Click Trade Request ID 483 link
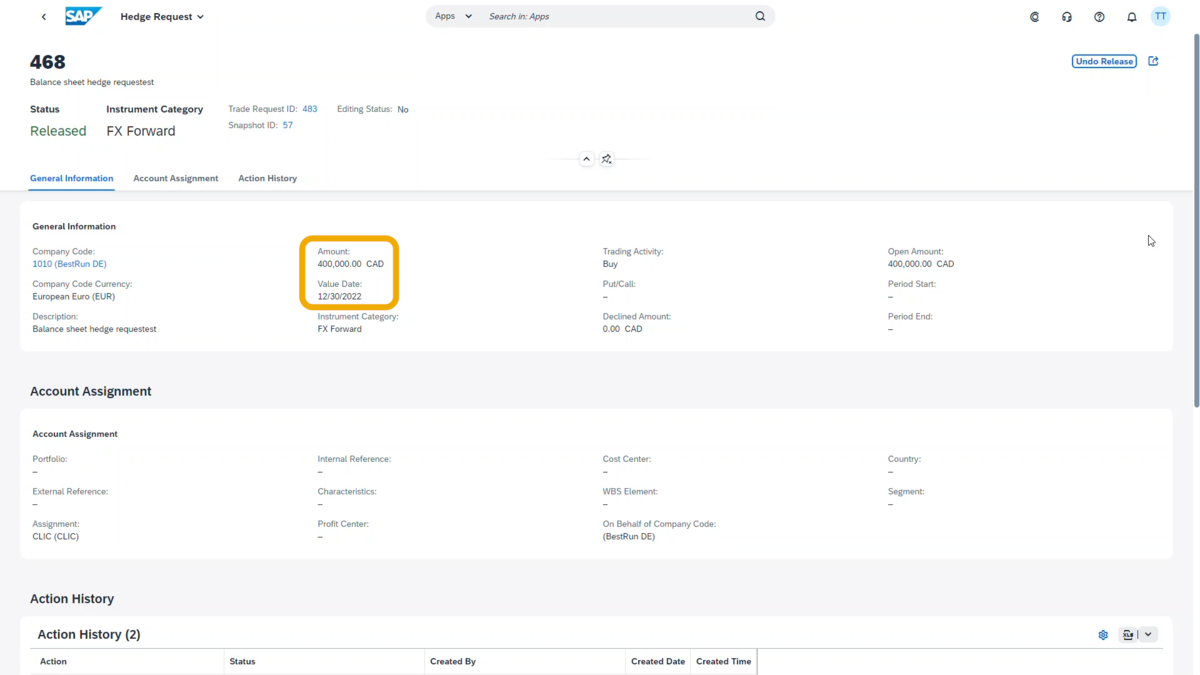The height and width of the screenshot is (675, 1200). pos(310,108)
